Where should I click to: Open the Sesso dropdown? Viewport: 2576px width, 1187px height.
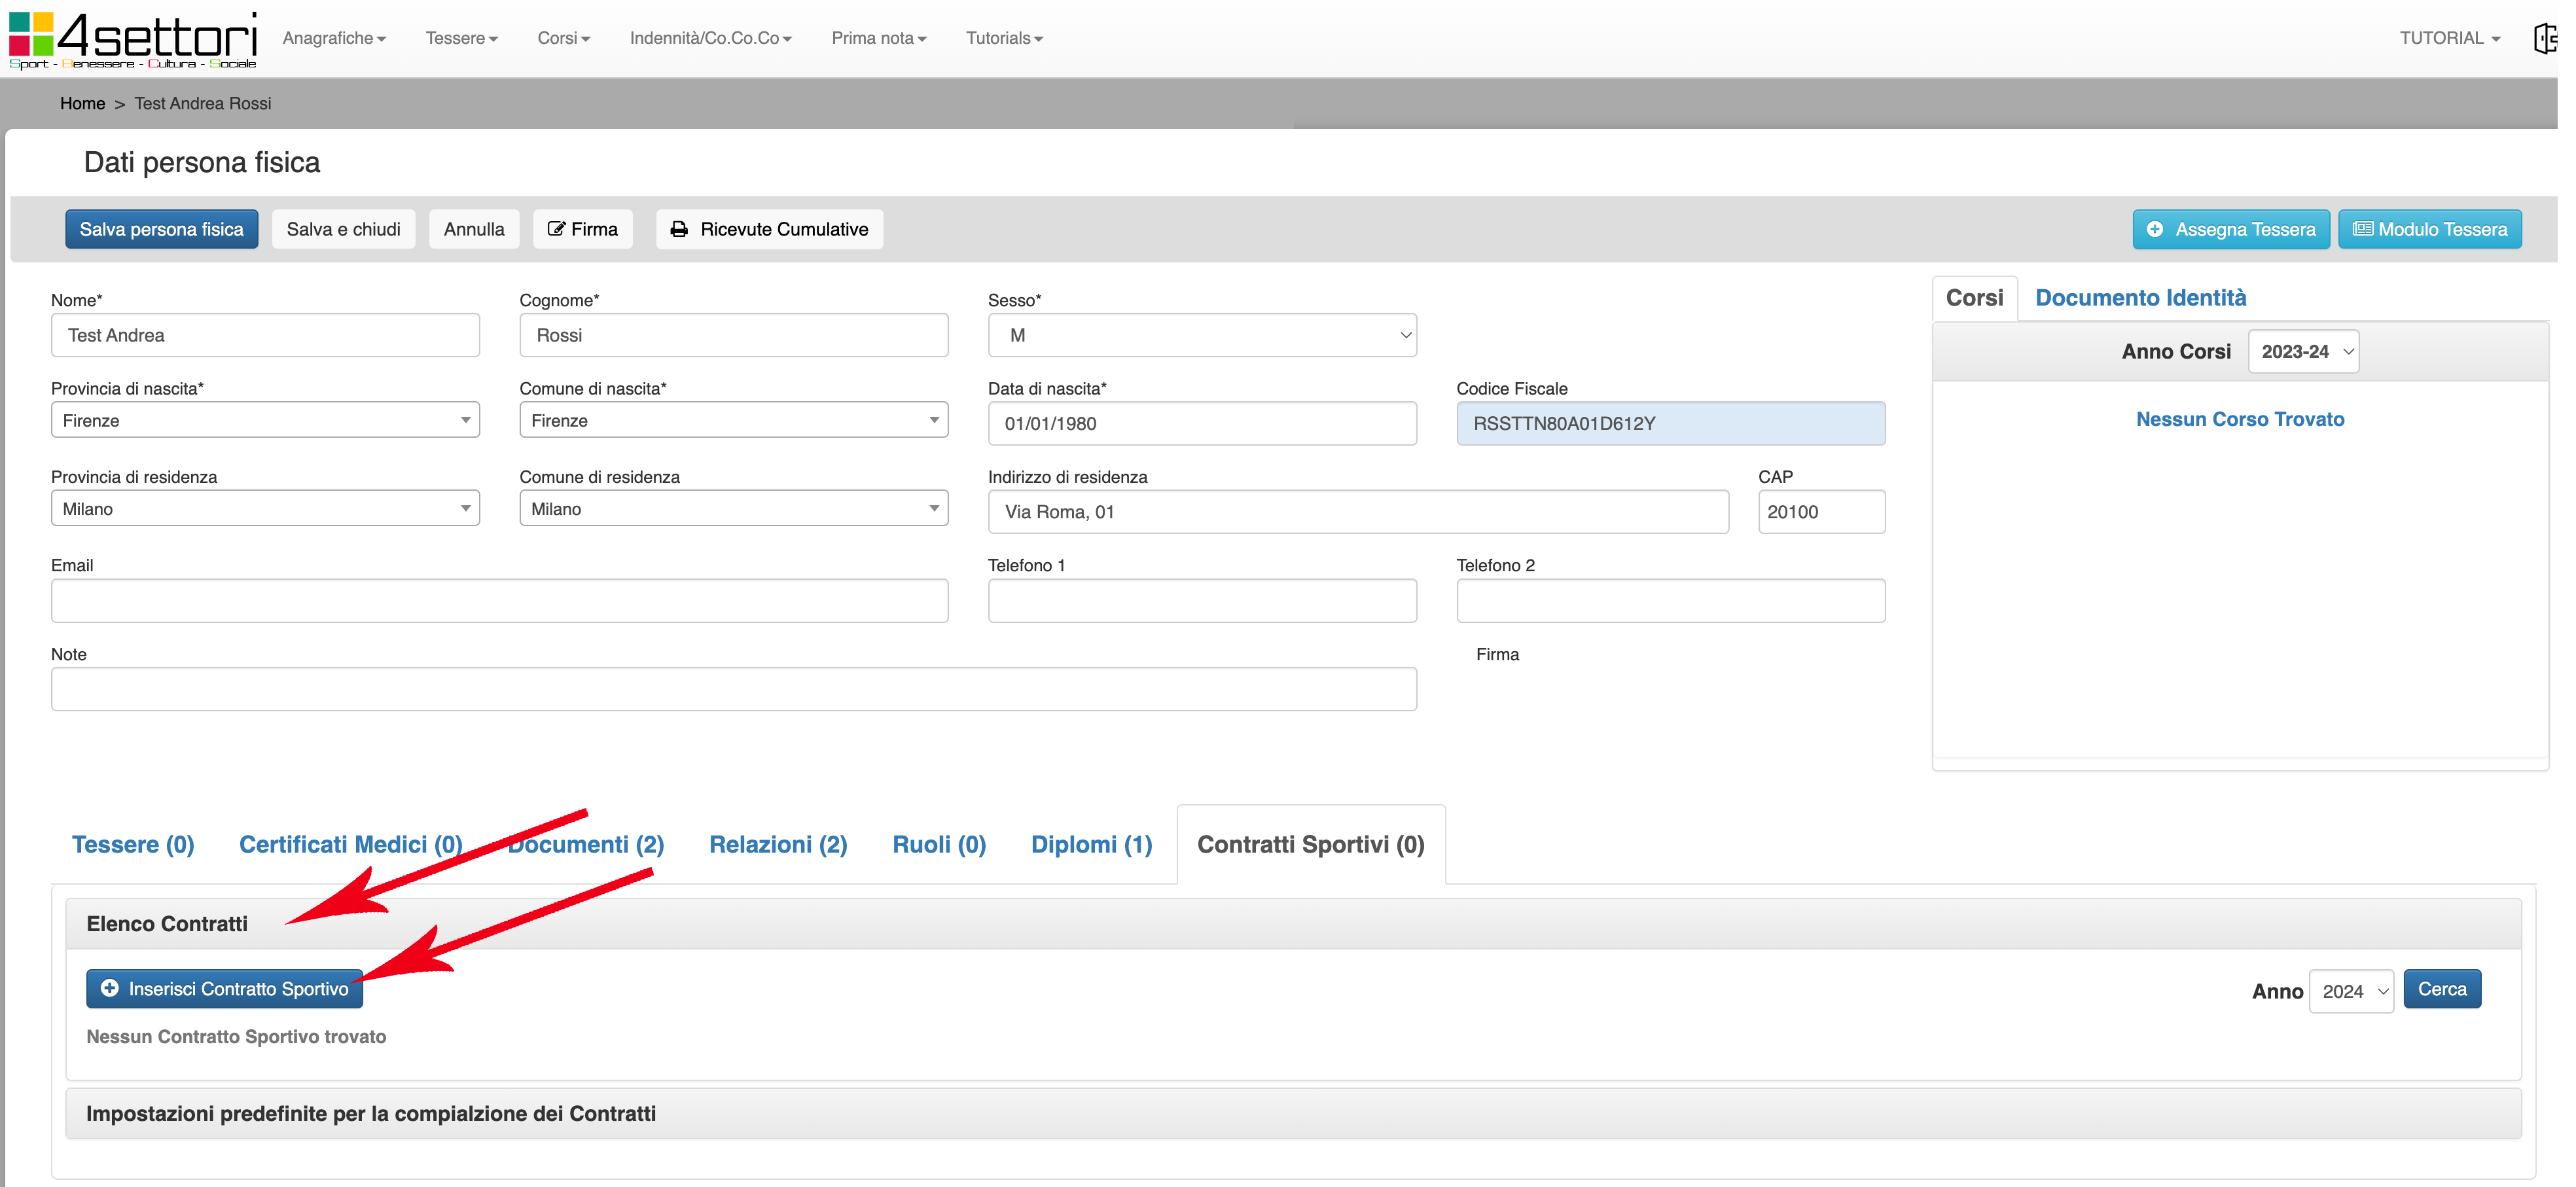tap(1201, 335)
